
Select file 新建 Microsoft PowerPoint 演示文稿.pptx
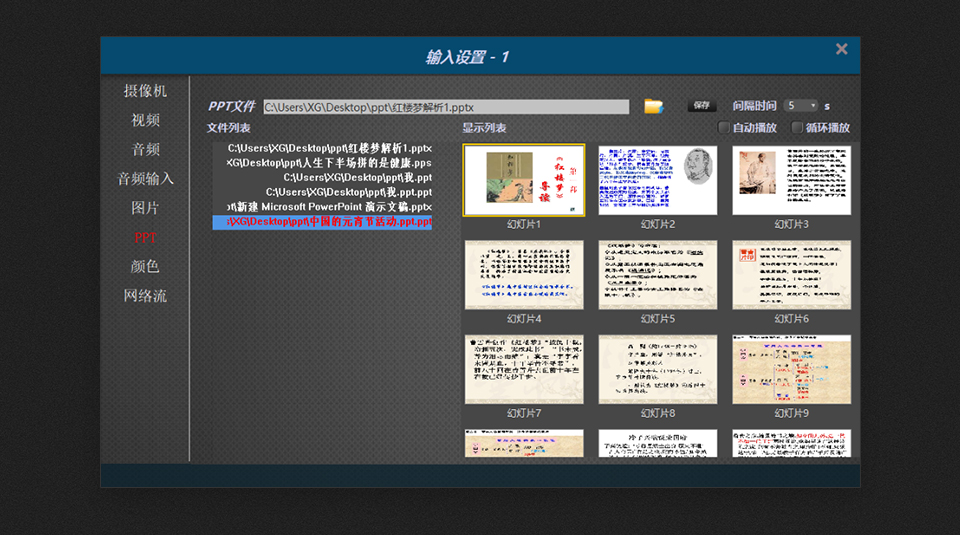323,207
